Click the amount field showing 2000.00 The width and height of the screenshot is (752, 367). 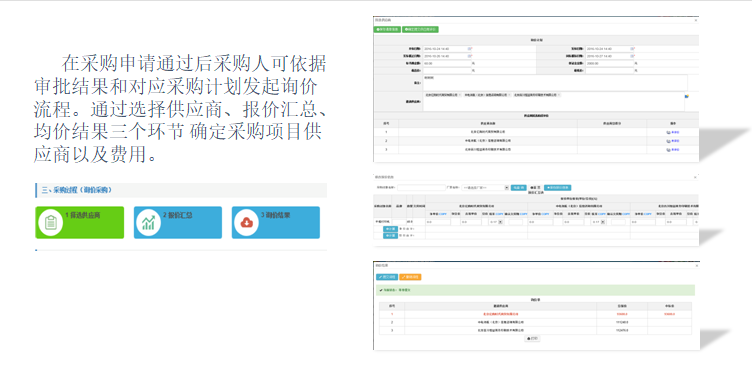click(x=610, y=63)
